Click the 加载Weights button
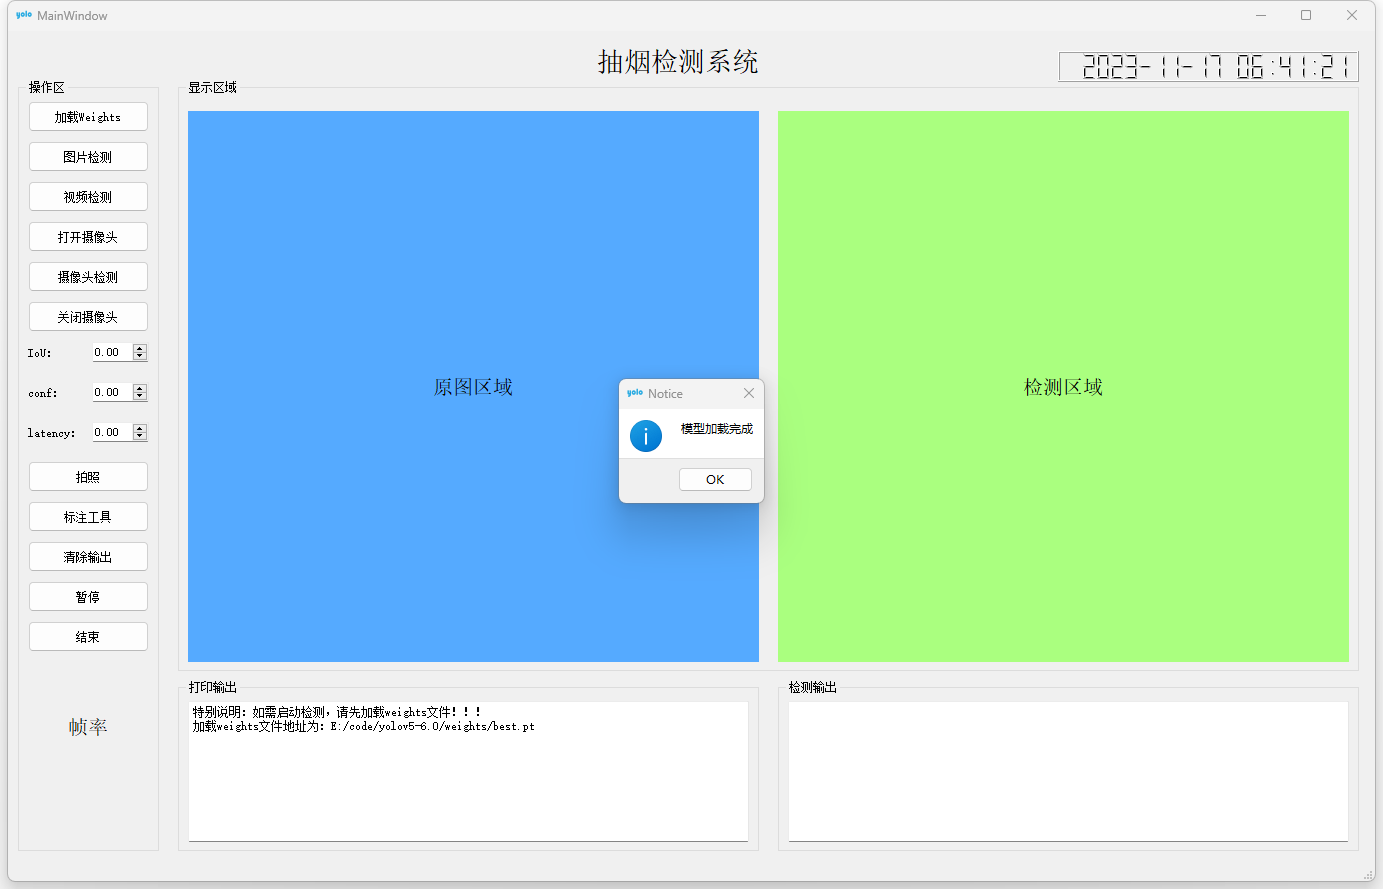 [x=88, y=117]
